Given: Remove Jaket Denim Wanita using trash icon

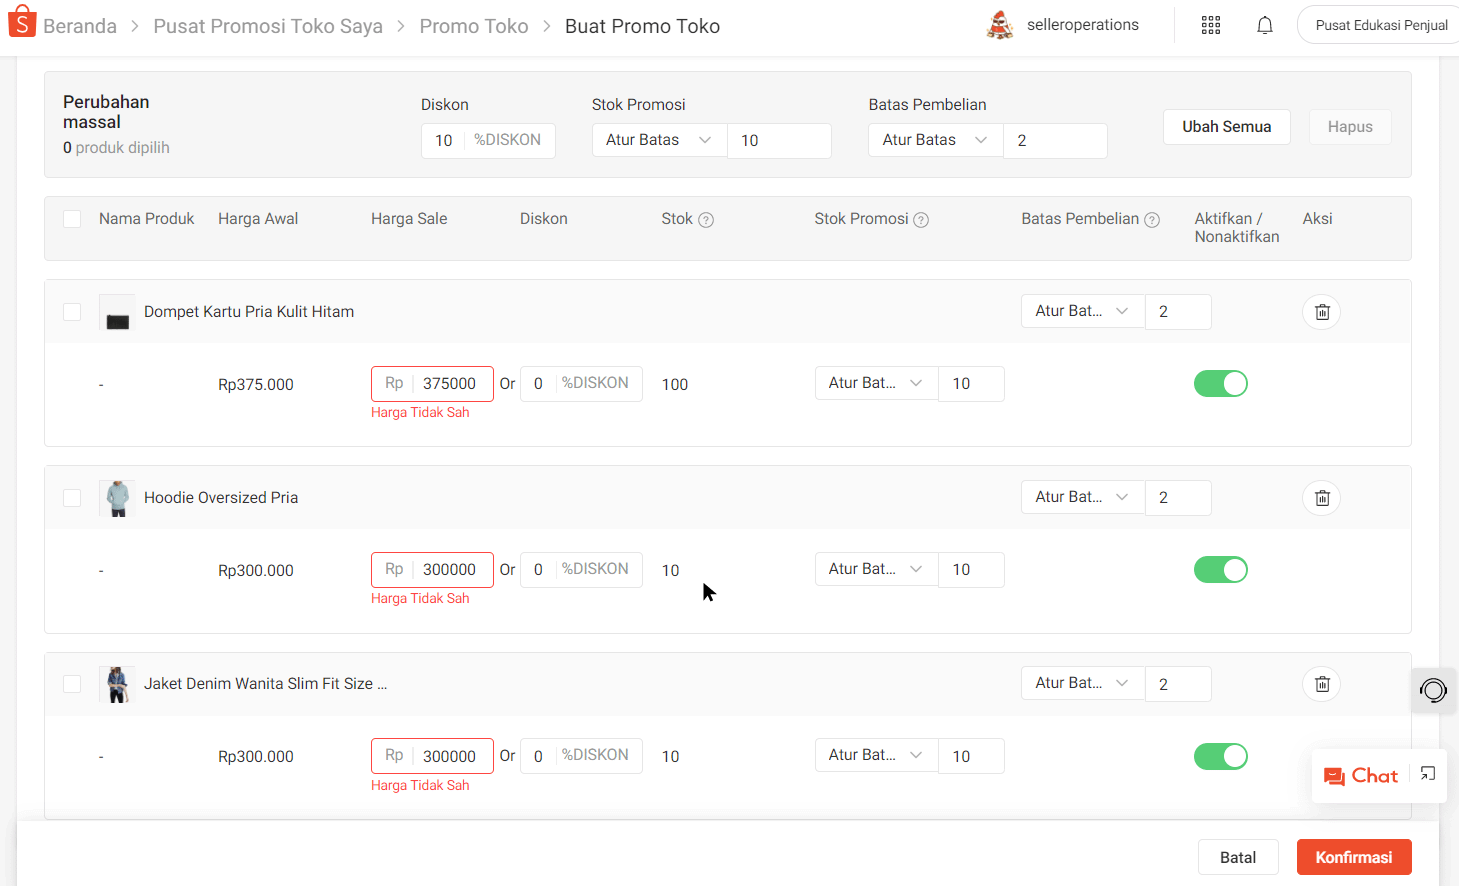Looking at the screenshot, I should coord(1321,684).
